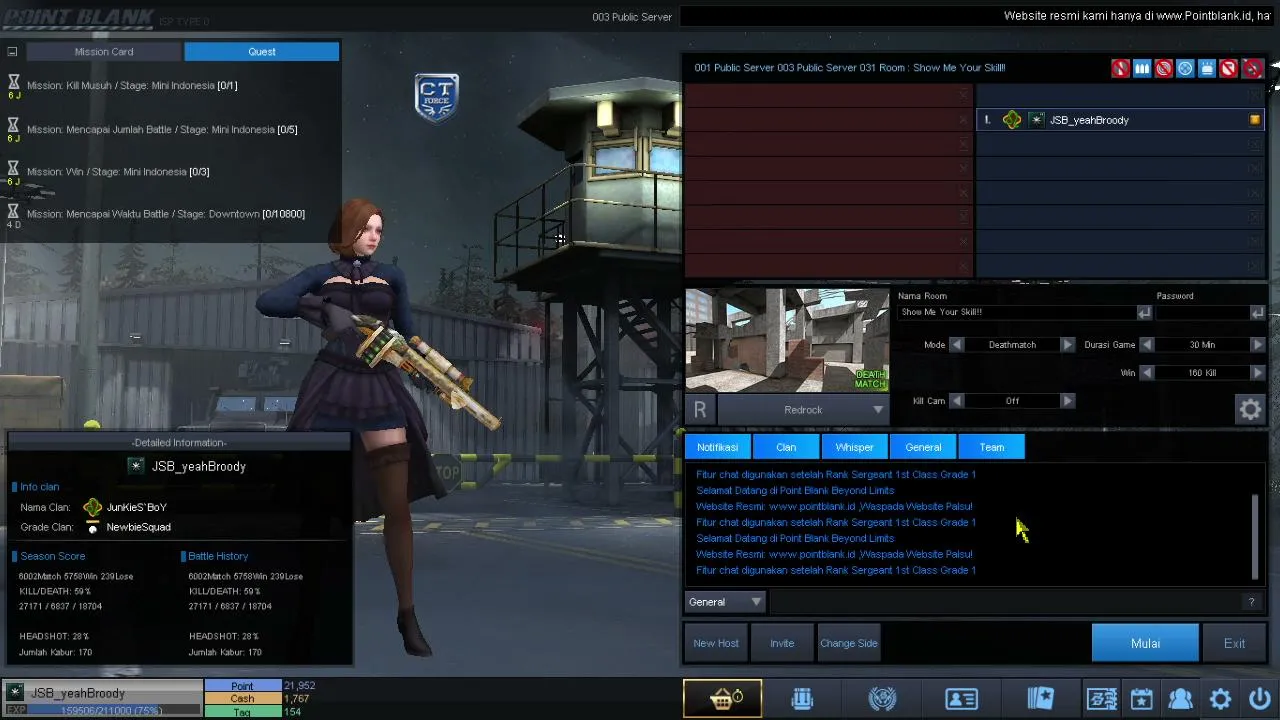Change Kill Cam with right arrow
This screenshot has width=1280, height=720.
(x=1067, y=401)
